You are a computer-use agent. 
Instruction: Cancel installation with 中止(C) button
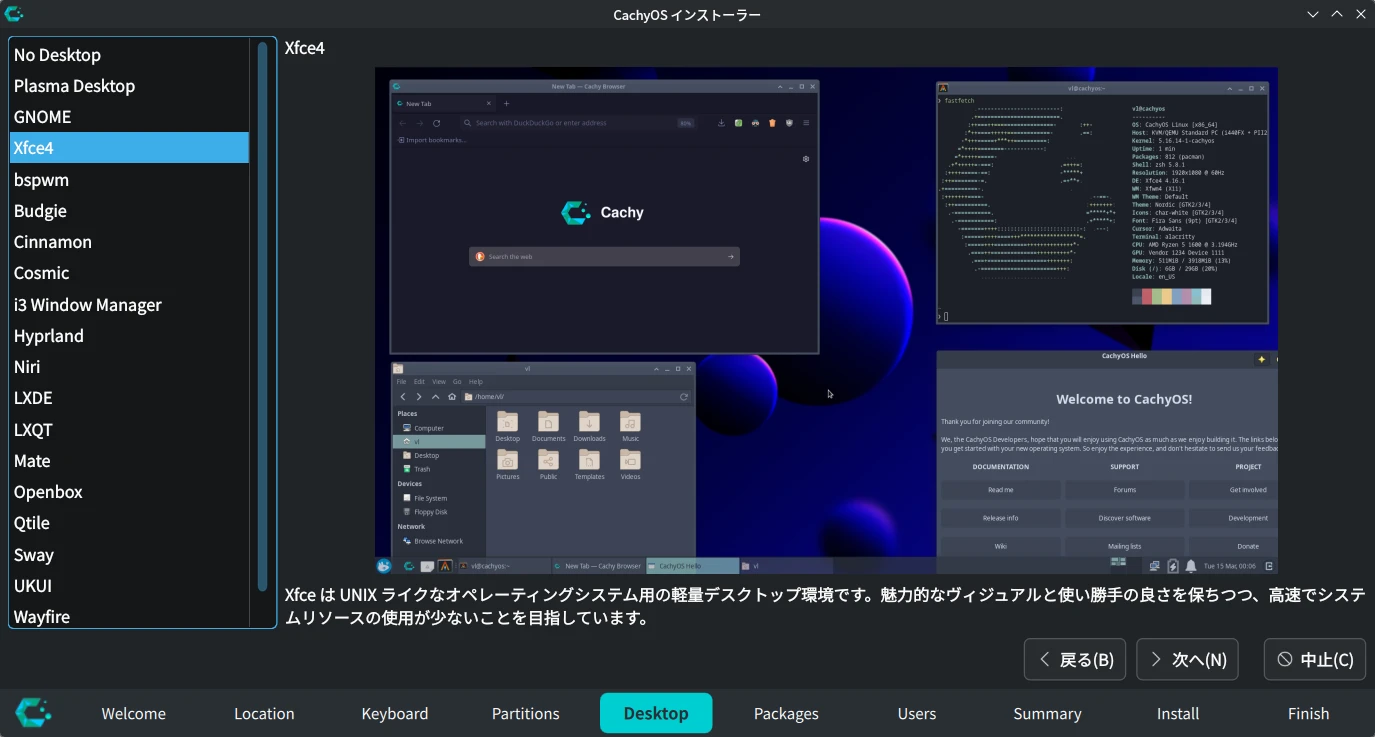click(x=1315, y=659)
